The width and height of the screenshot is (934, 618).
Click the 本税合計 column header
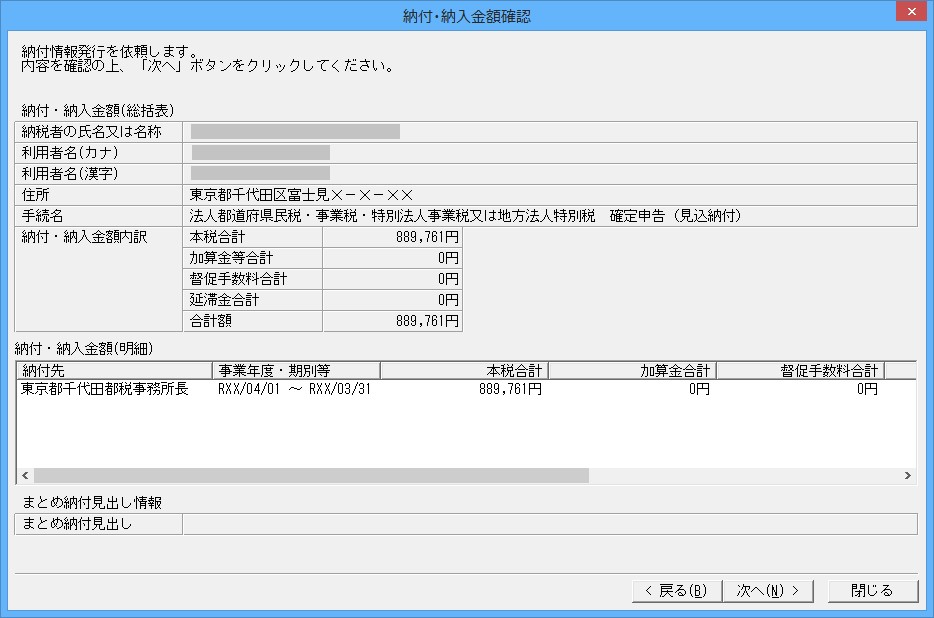(464, 371)
